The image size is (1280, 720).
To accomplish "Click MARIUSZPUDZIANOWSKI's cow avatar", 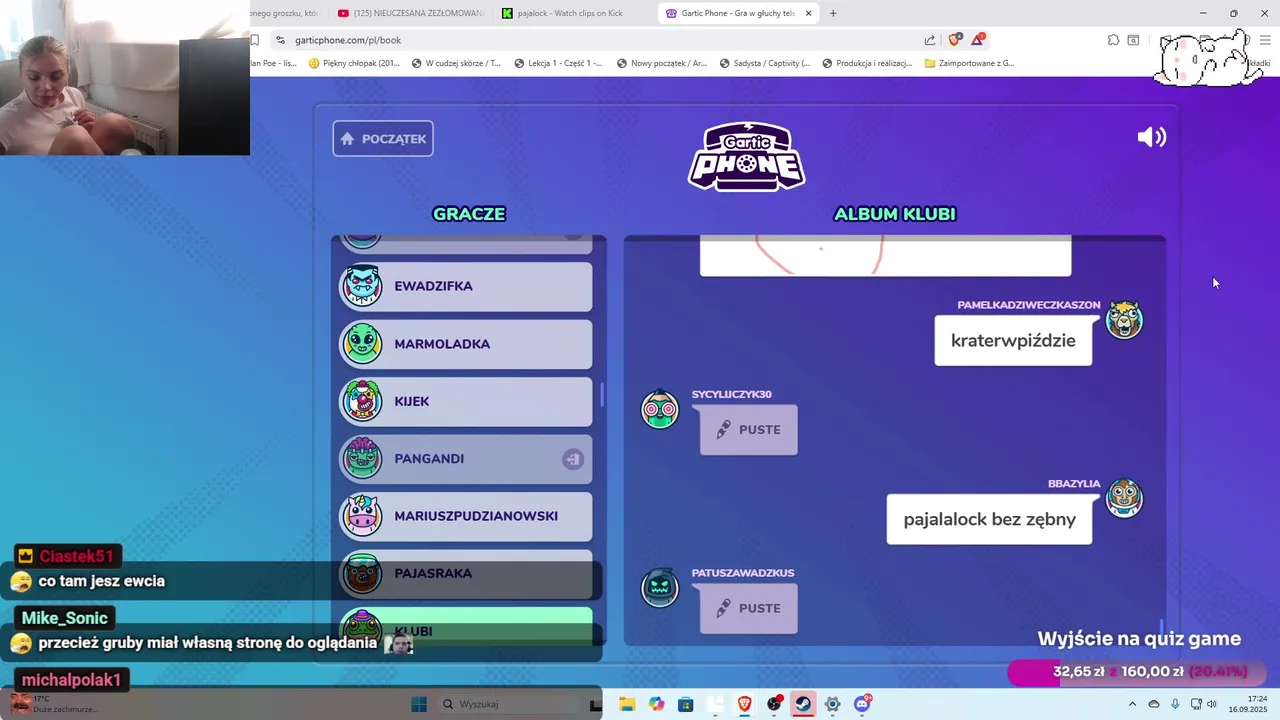I will [x=362, y=516].
